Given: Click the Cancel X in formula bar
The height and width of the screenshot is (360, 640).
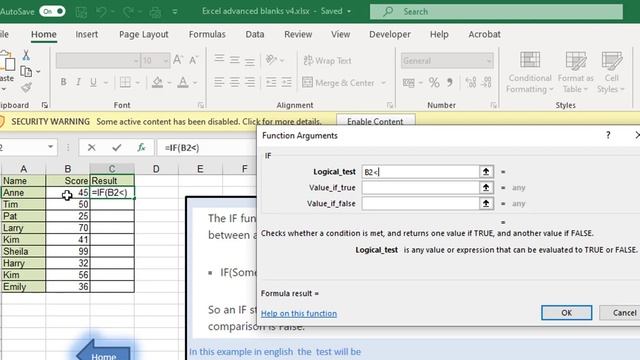Looking at the screenshot, I should (91, 147).
